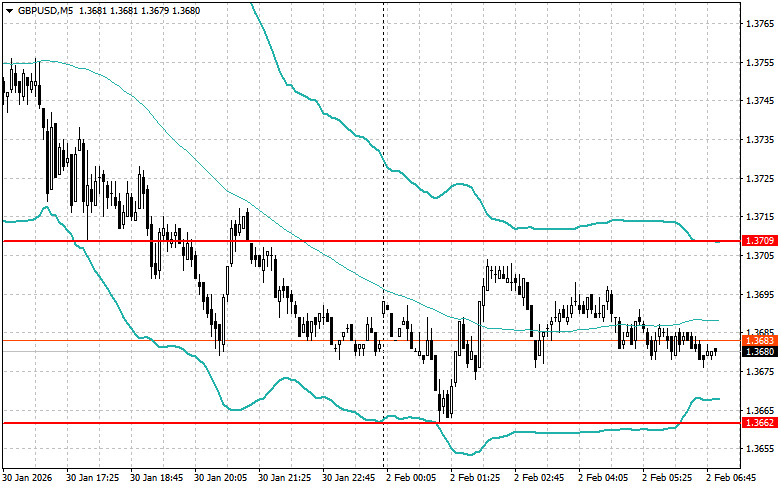The width and height of the screenshot is (781, 489).
Task: Click the 30 Jan 18:45 time label
Action: [156, 478]
